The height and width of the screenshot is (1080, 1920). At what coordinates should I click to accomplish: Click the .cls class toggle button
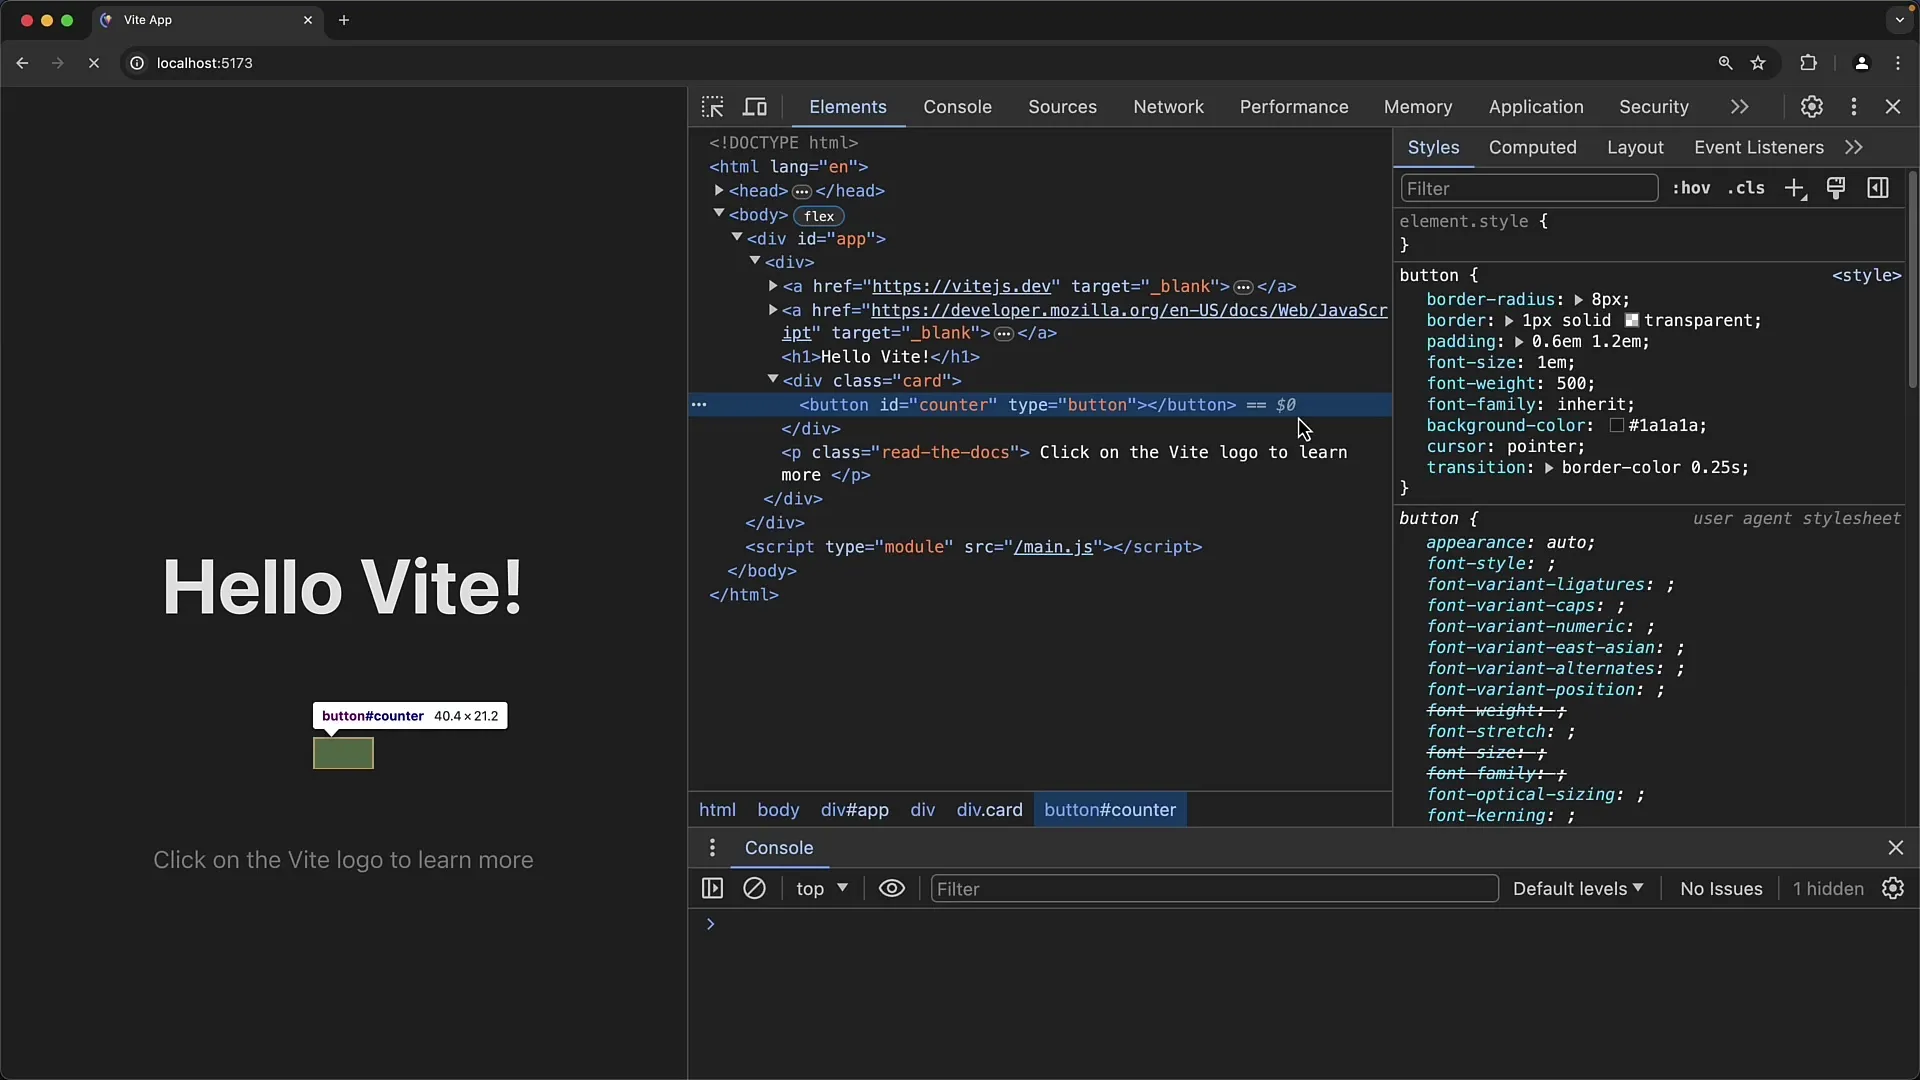click(1745, 189)
